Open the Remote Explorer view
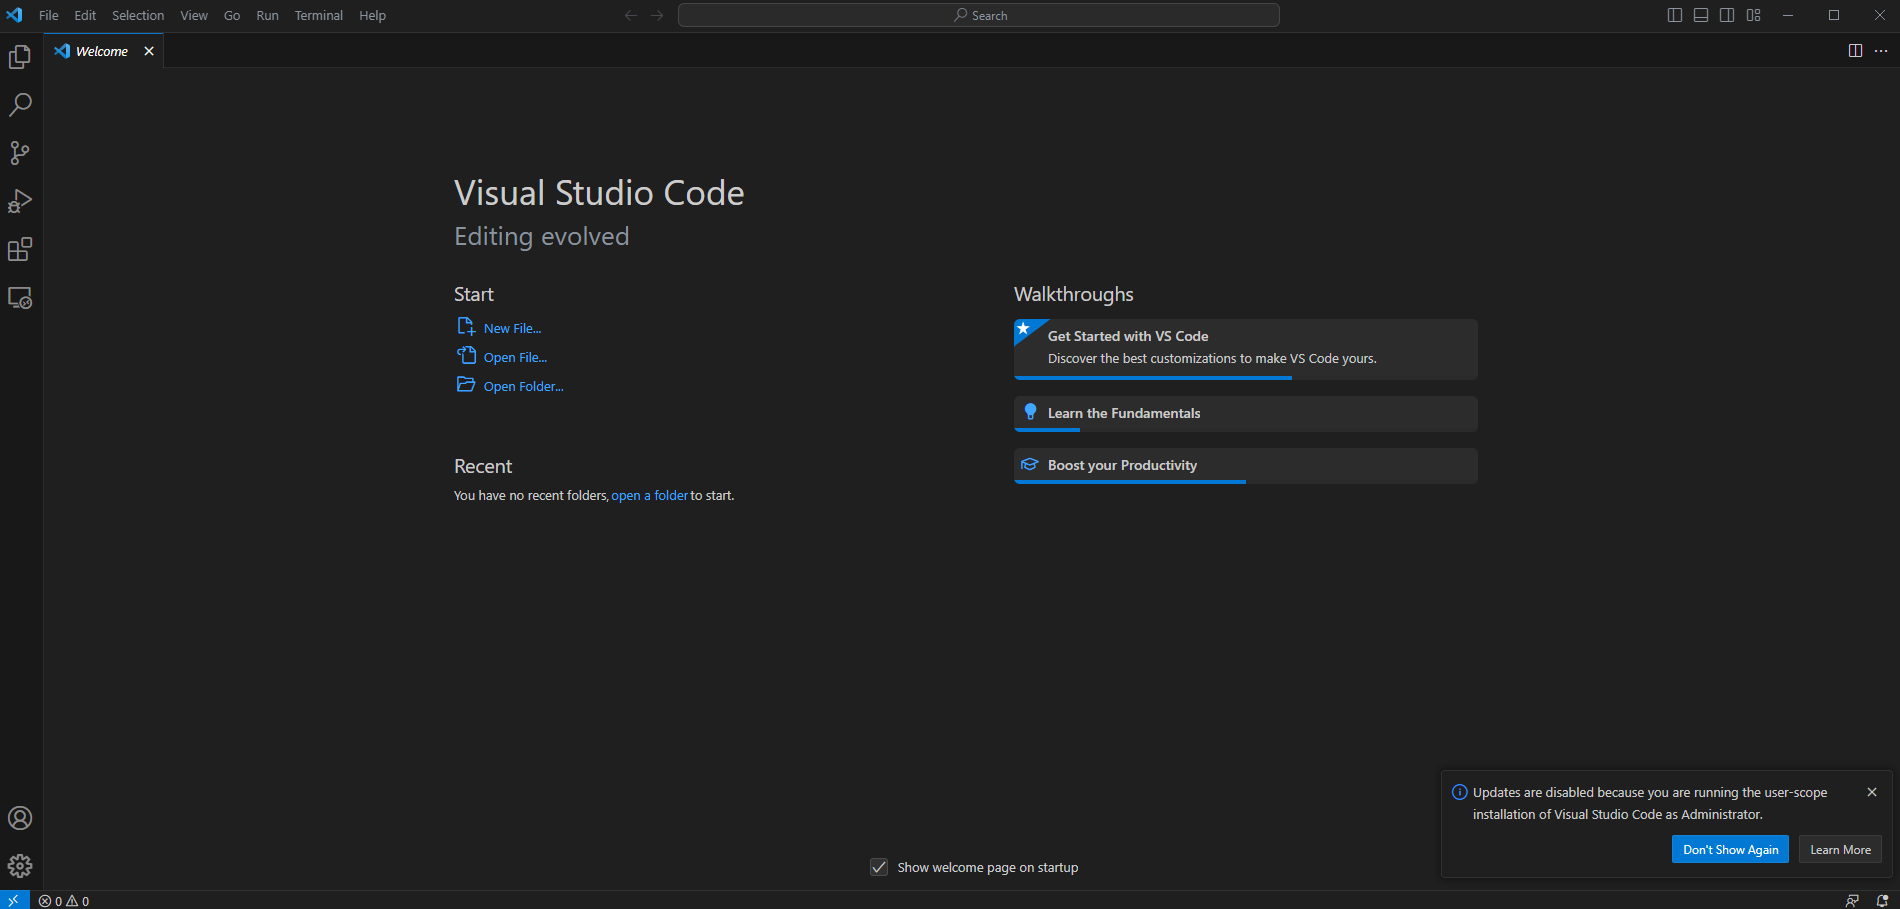The width and height of the screenshot is (1900, 909). pos(20,297)
